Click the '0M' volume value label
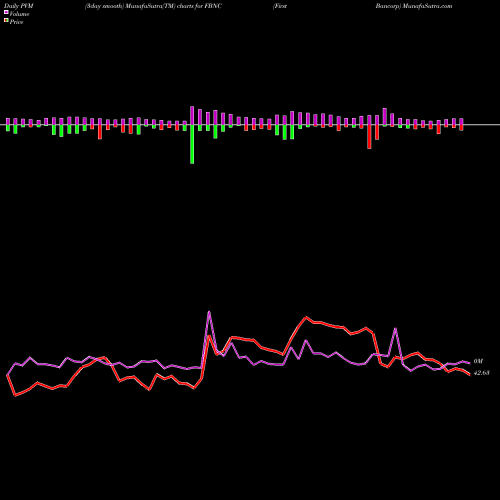The image size is (500, 500). 478,361
